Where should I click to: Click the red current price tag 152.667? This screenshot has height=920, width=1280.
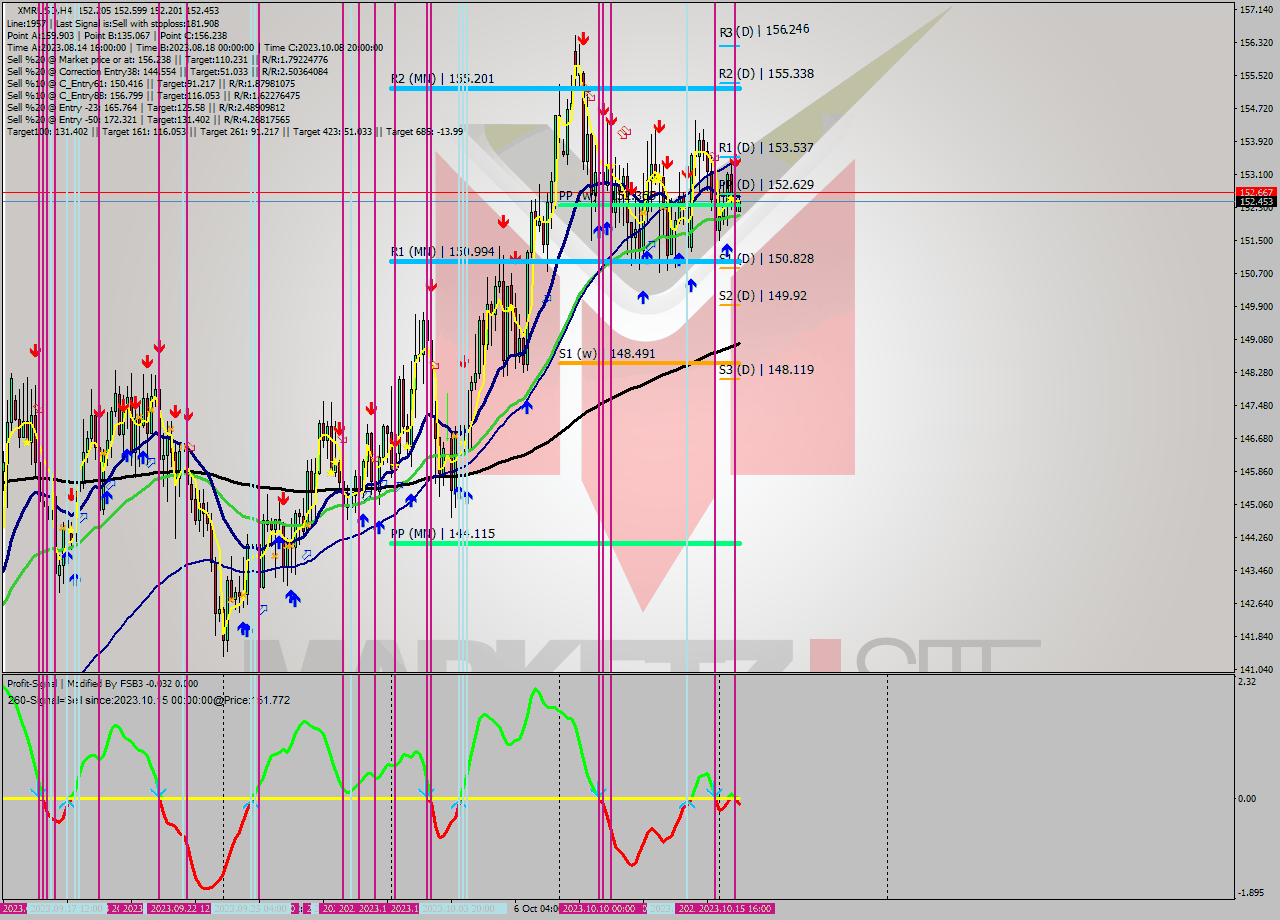[x=1255, y=192]
